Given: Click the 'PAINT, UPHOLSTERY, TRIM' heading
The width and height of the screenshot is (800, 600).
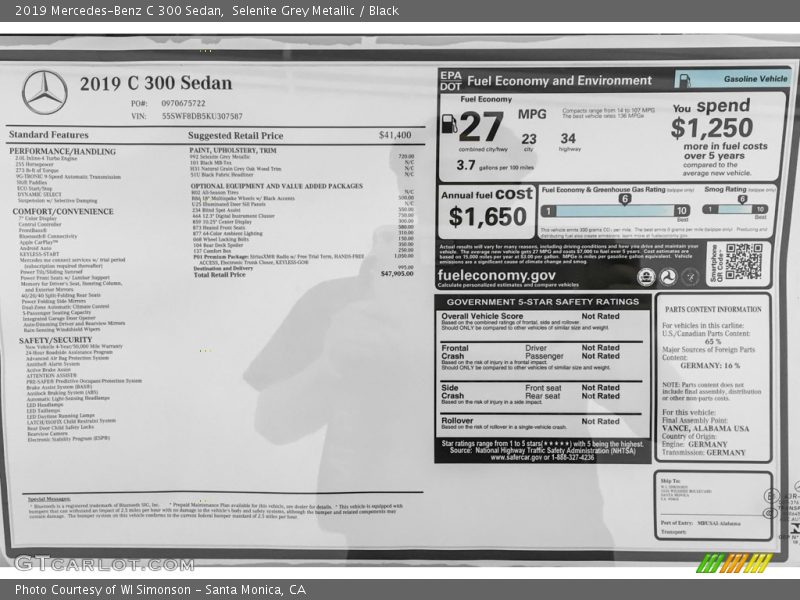Looking at the screenshot, I should click(233, 150).
